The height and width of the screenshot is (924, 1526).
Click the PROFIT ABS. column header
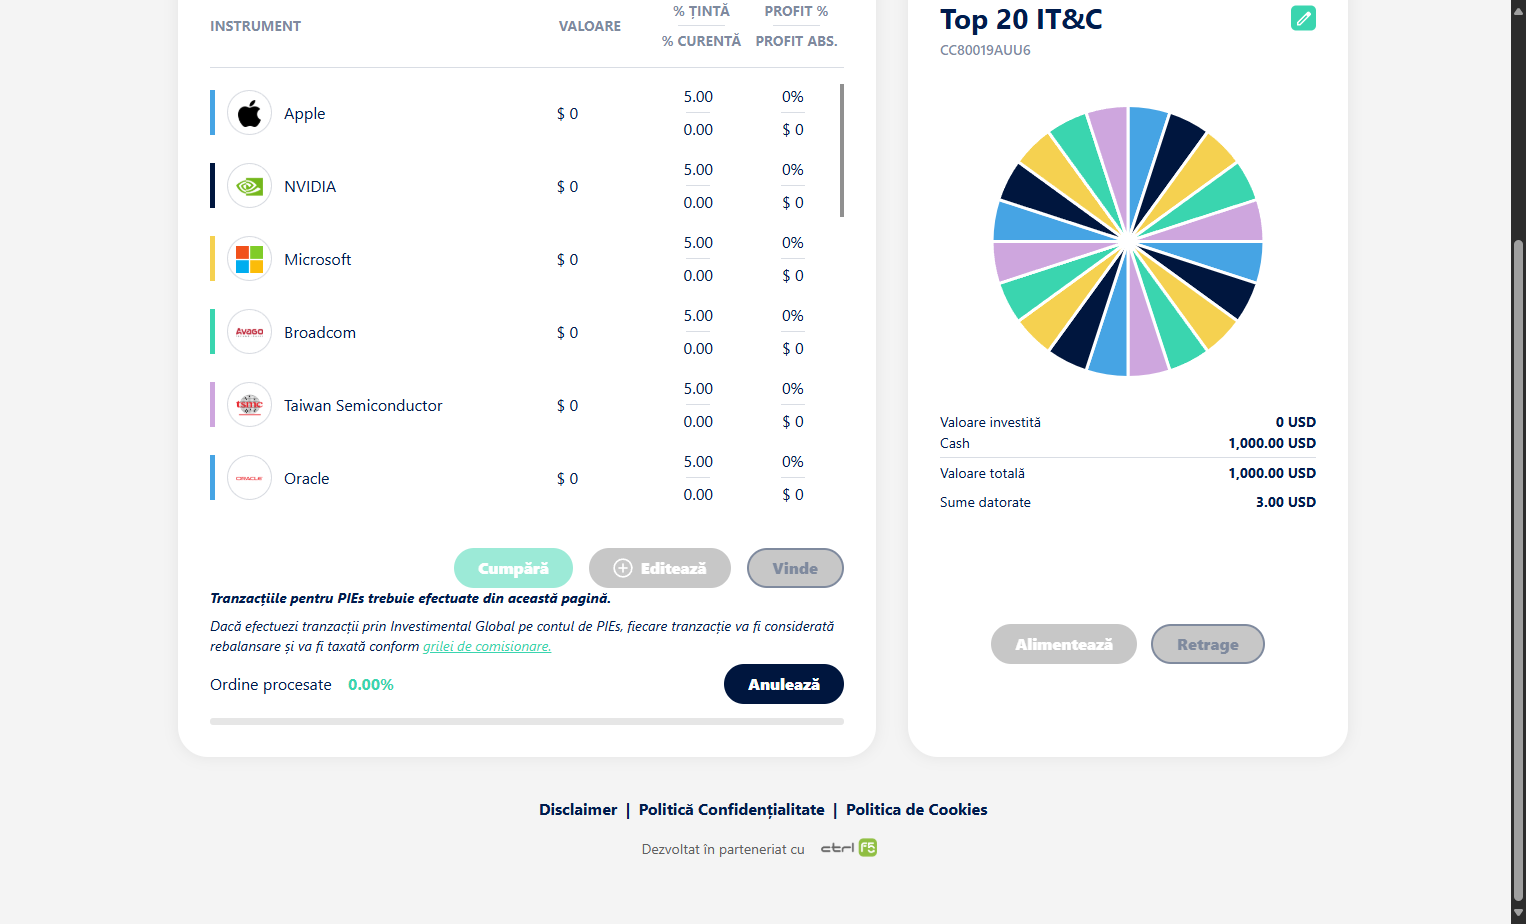click(x=796, y=41)
